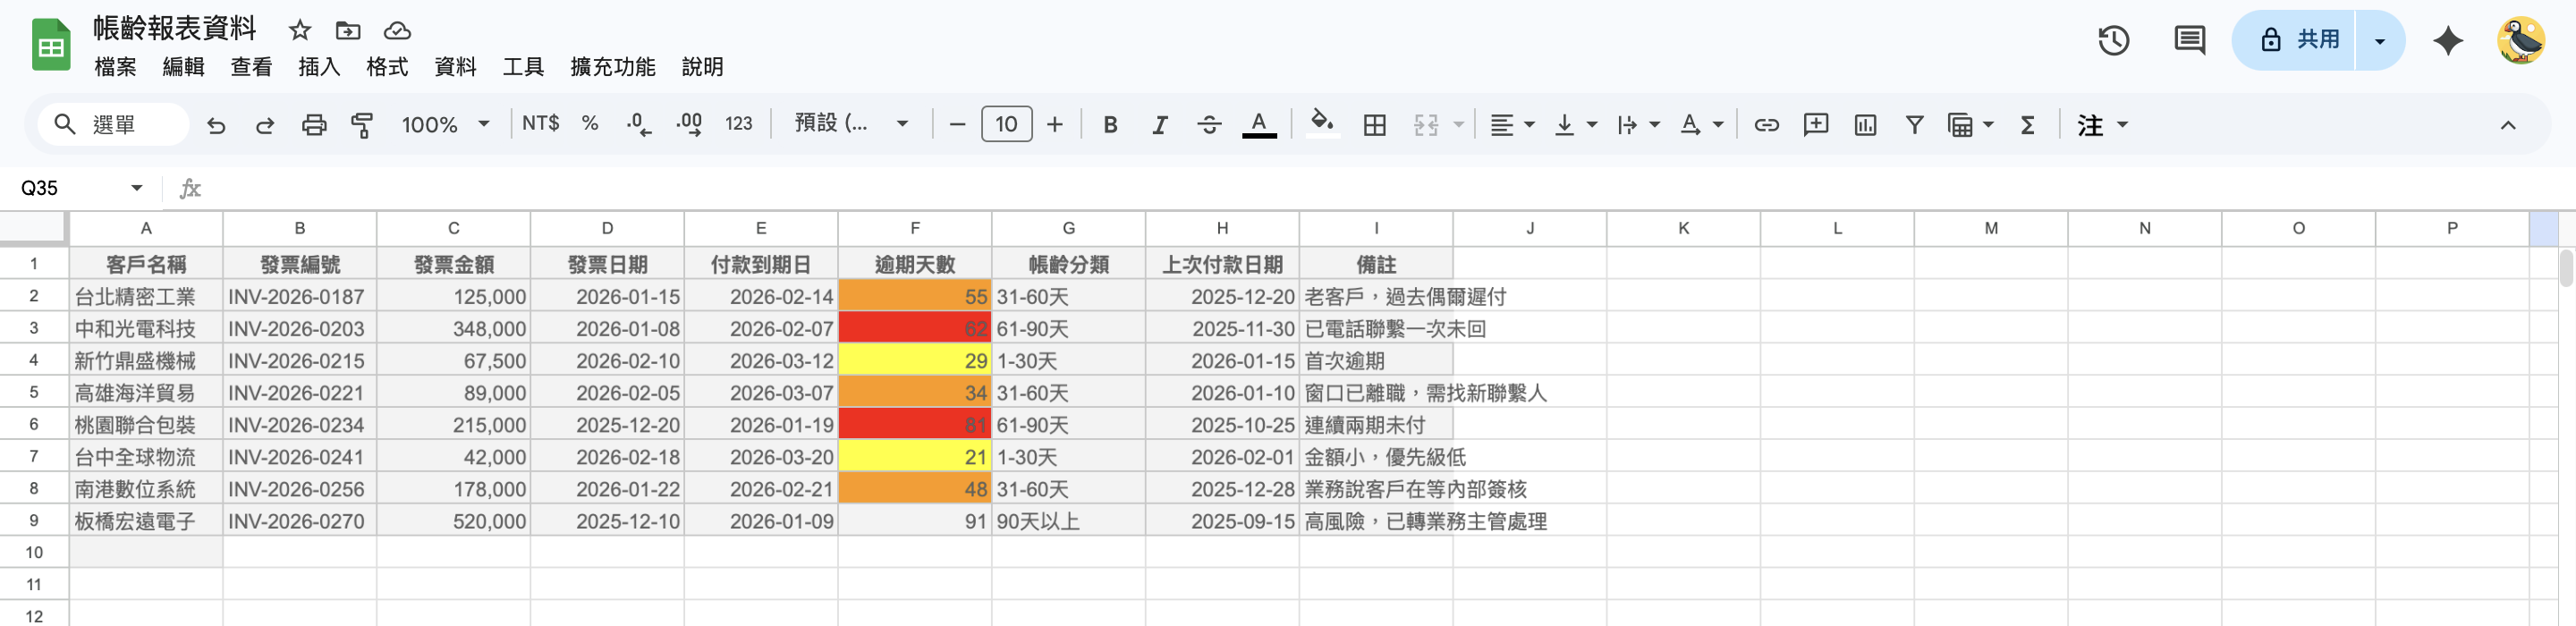Click the undo icon
Screen dimensions: 2576x626
tap(216, 125)
